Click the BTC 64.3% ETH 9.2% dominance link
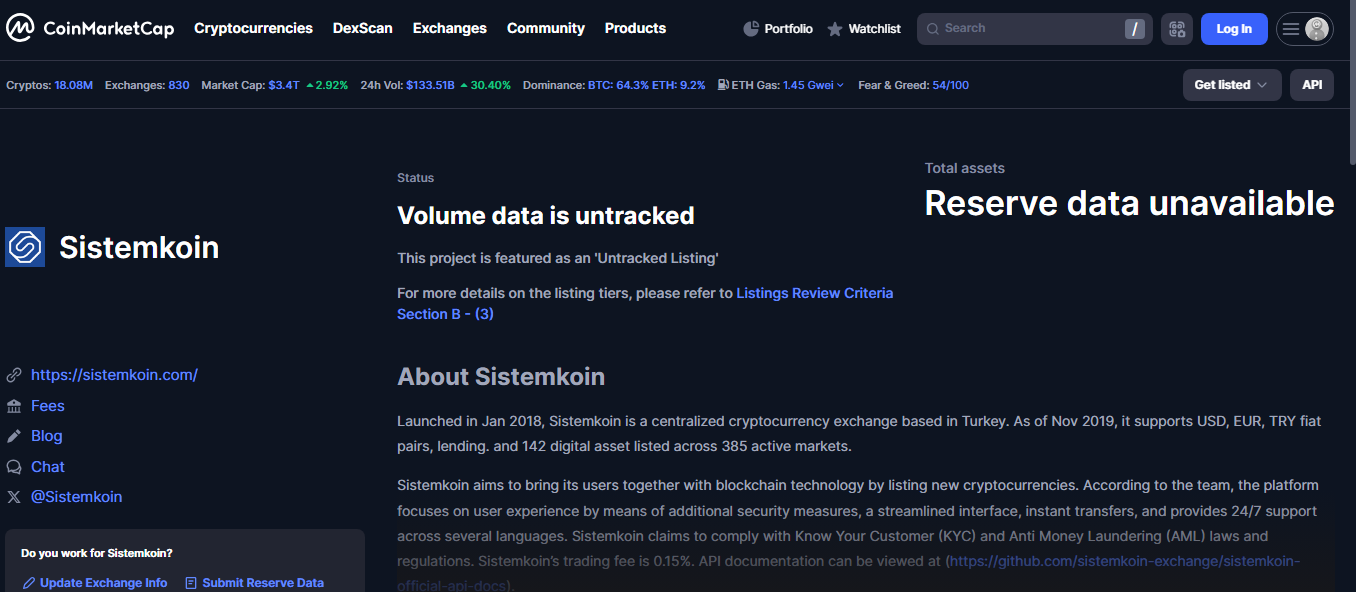Viewport: 1356px width, 592px height. pyautogui.click(x=646, y=85)
